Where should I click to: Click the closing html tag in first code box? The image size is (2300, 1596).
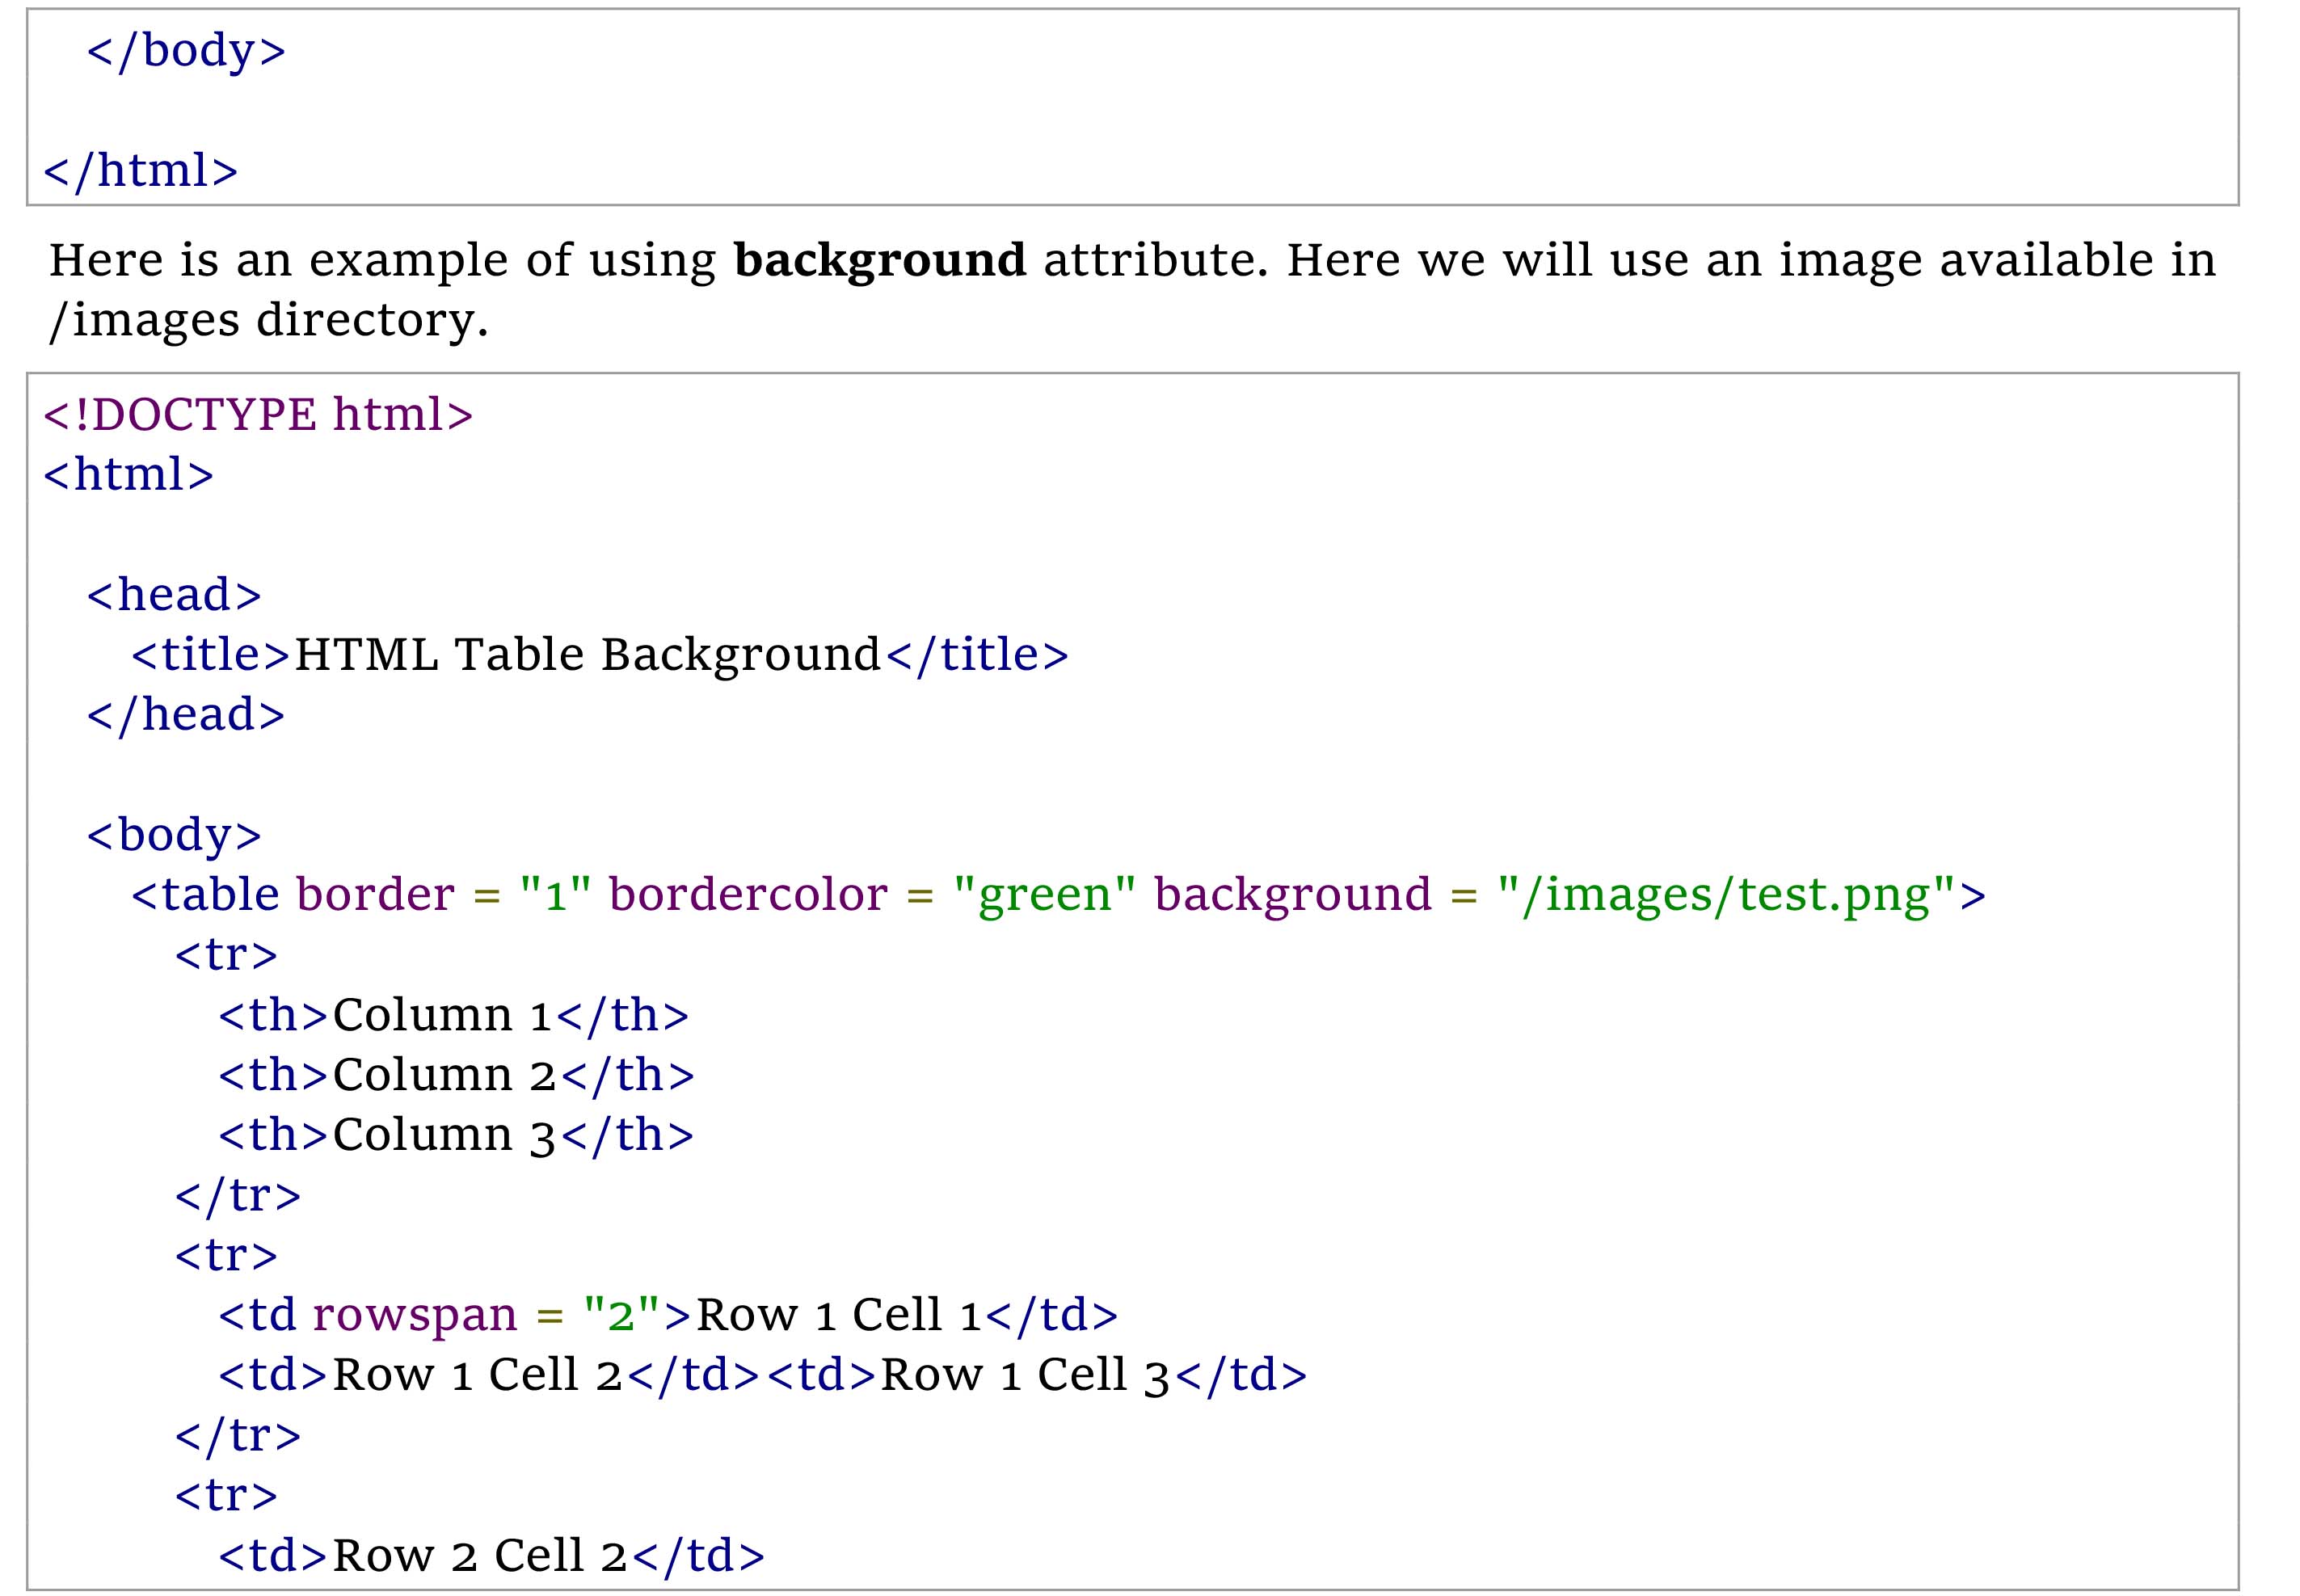coord(141,171)
